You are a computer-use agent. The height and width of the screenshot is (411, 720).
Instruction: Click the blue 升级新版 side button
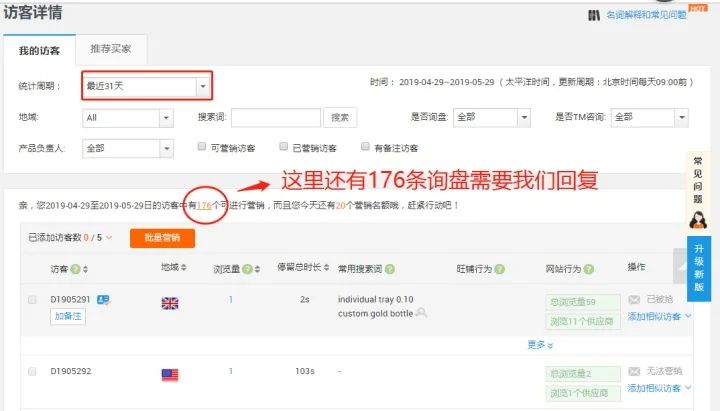pos(699,268)
